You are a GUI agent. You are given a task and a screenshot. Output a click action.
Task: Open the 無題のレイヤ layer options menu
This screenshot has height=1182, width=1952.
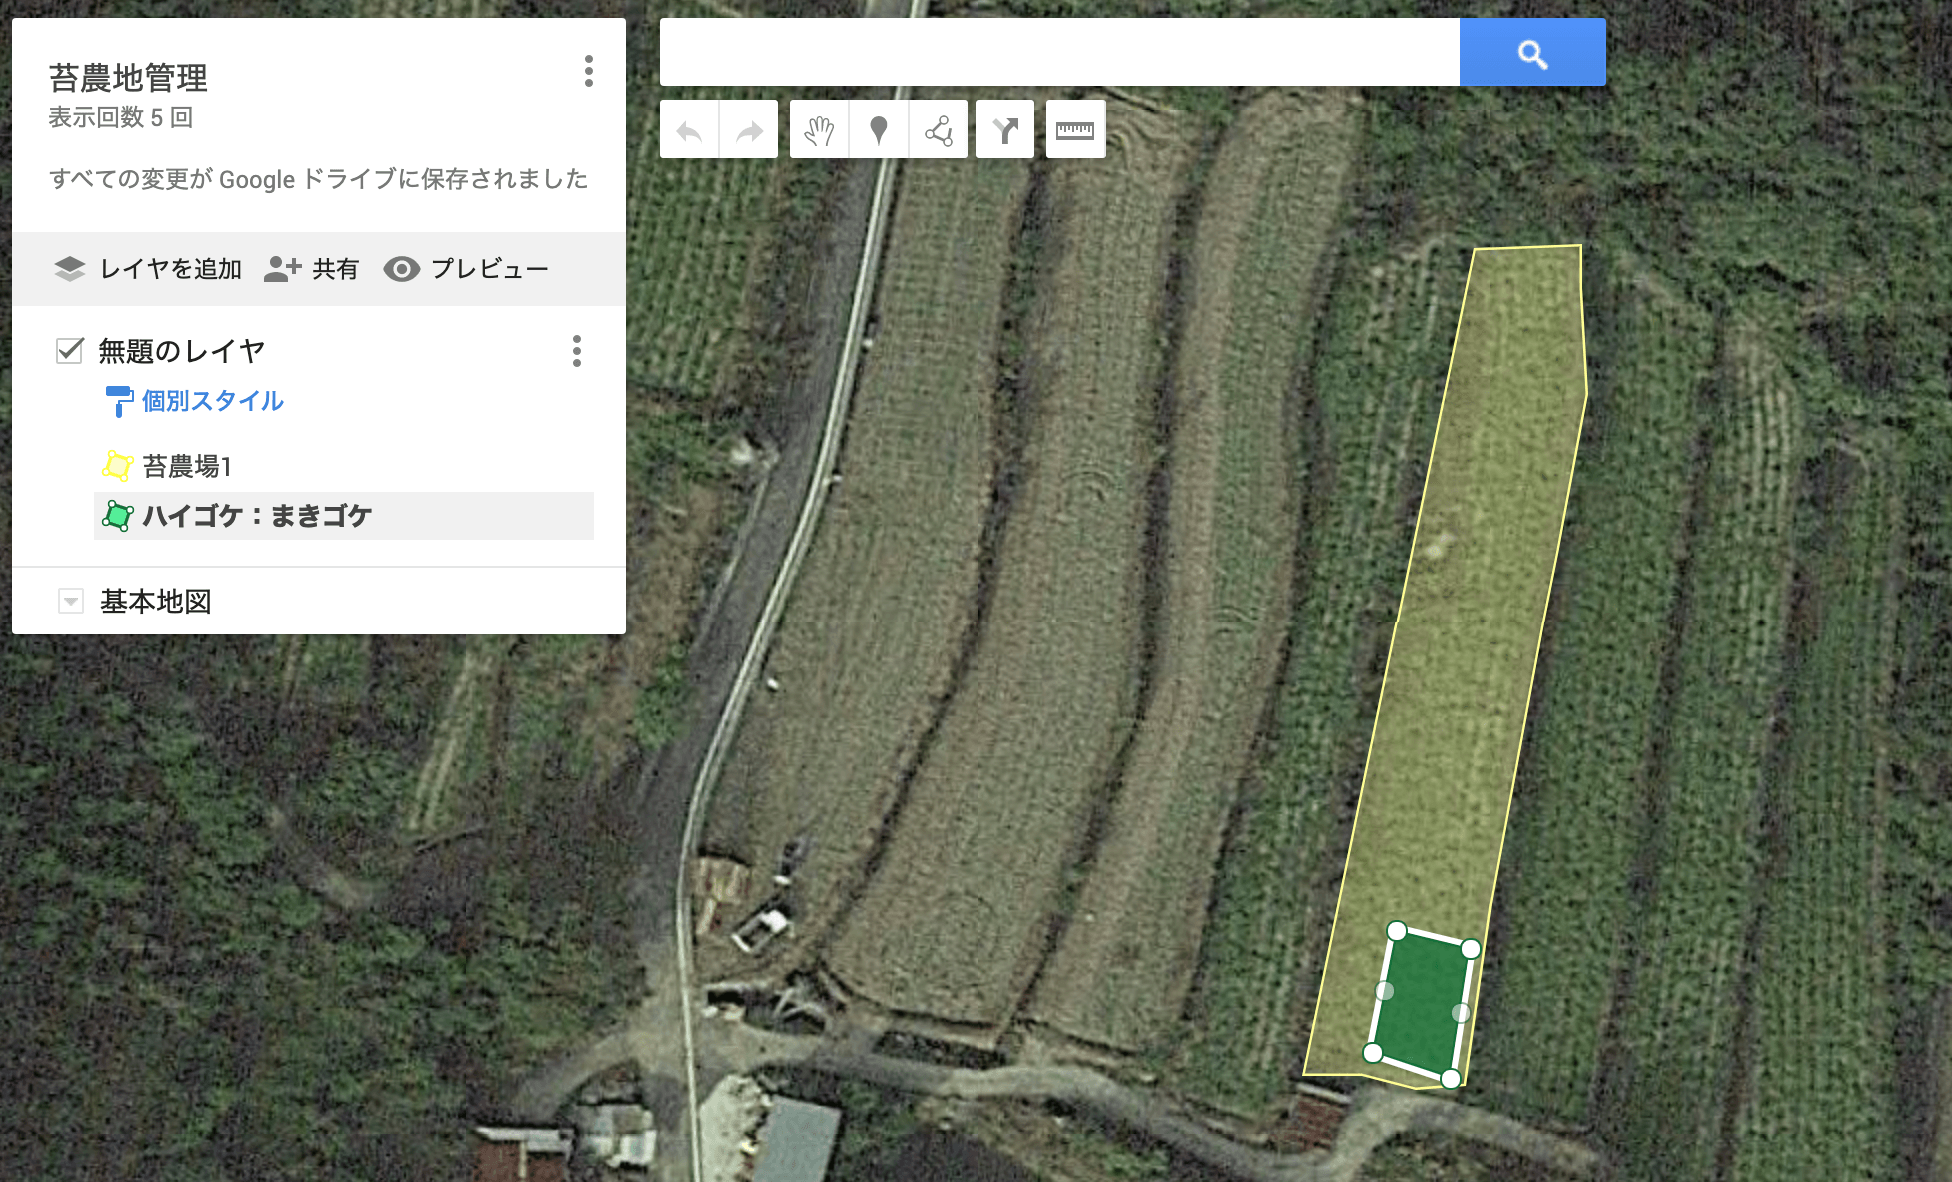point(577,351)
